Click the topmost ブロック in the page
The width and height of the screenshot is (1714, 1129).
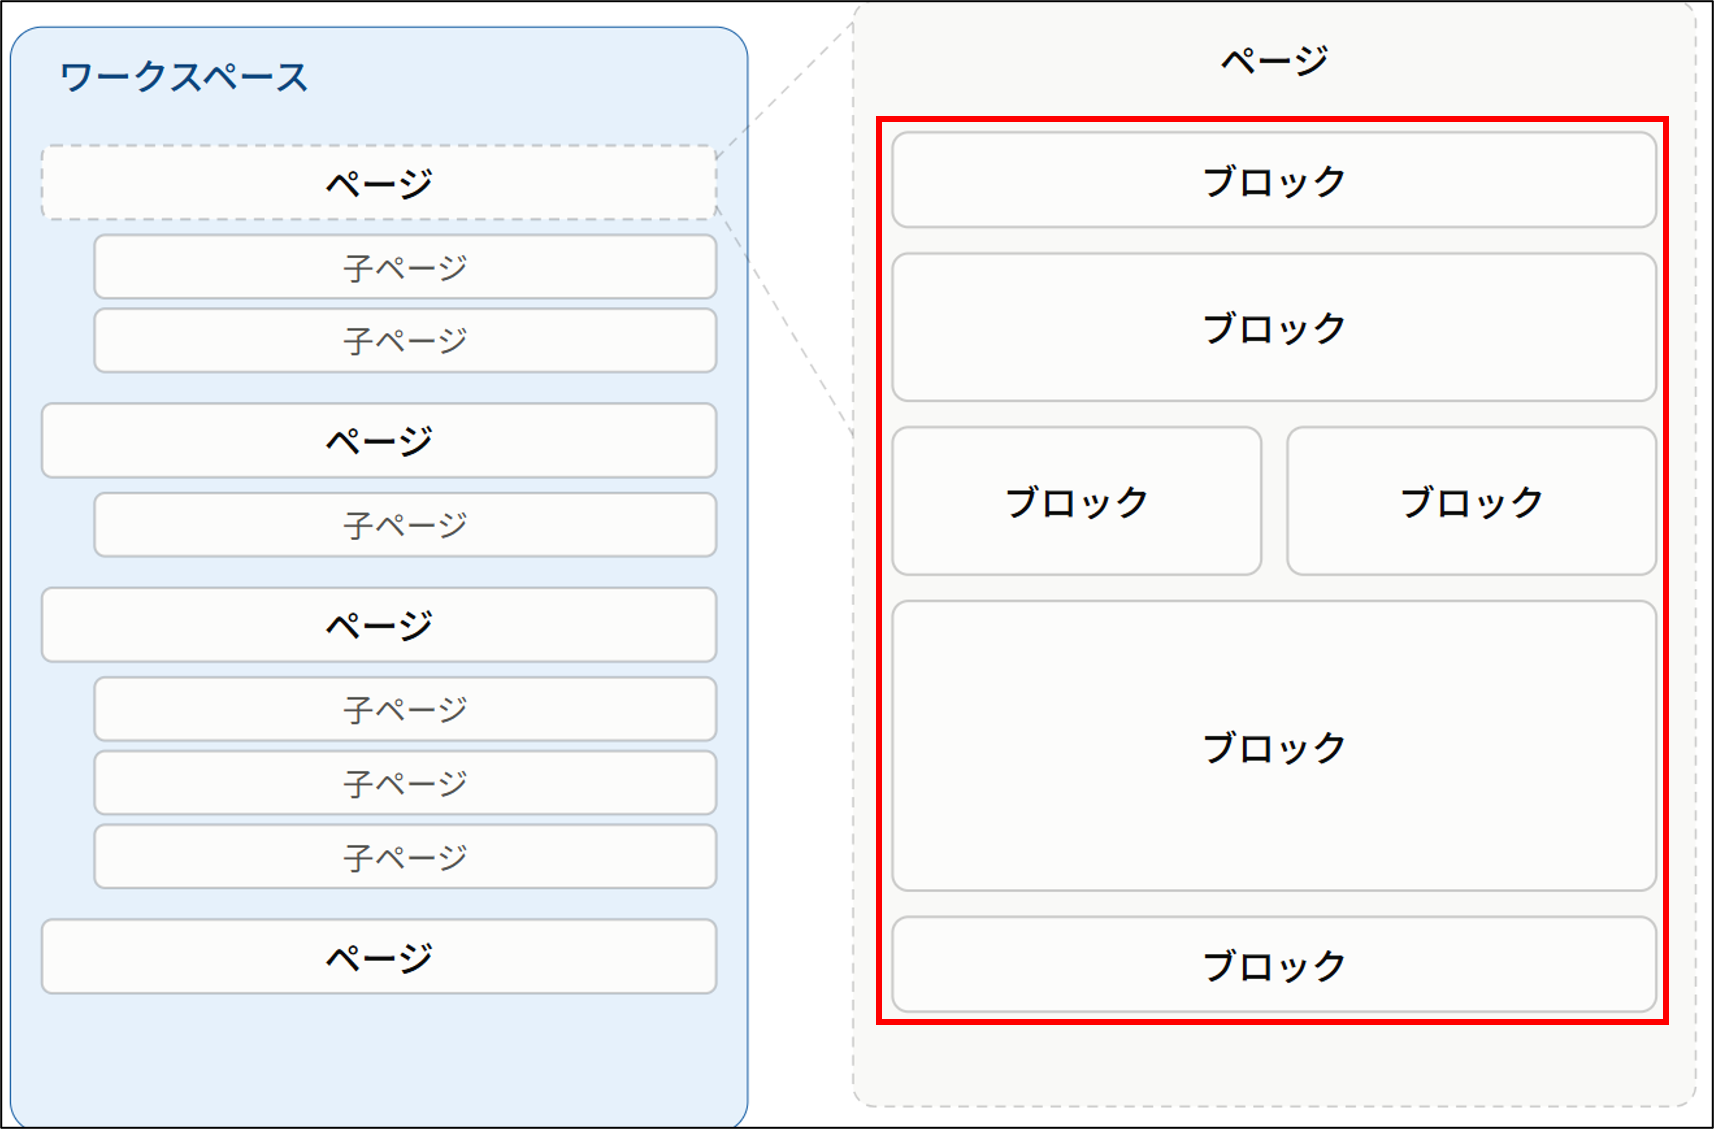(x=1274, y=180)
